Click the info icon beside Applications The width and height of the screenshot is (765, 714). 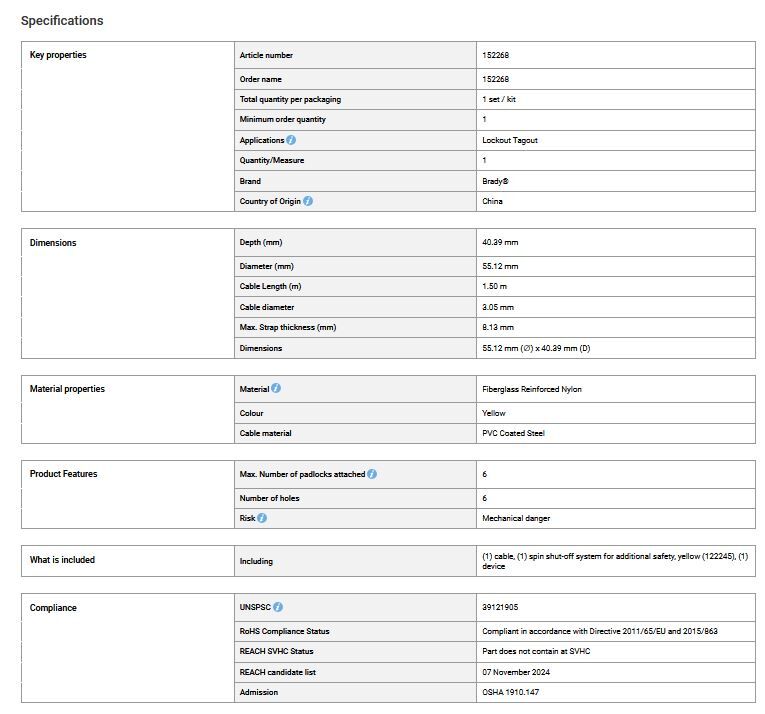click(x=291, y=140)
